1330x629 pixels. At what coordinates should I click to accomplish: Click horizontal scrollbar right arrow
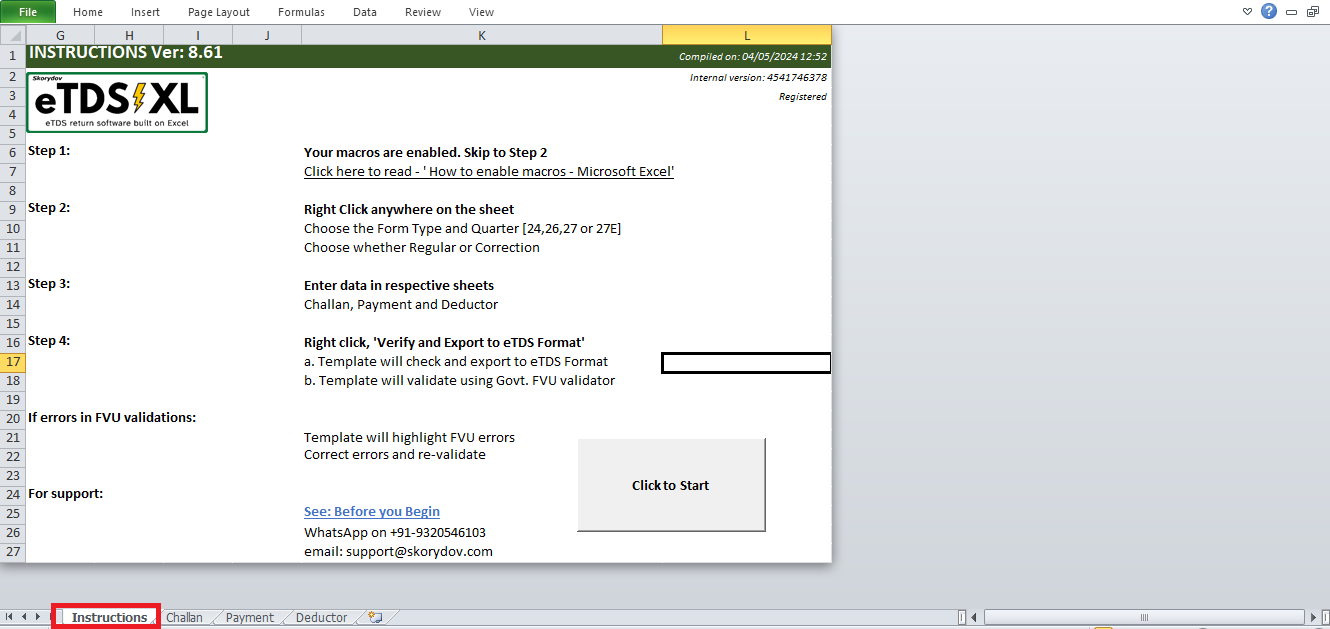click(x=1314, y=617)
